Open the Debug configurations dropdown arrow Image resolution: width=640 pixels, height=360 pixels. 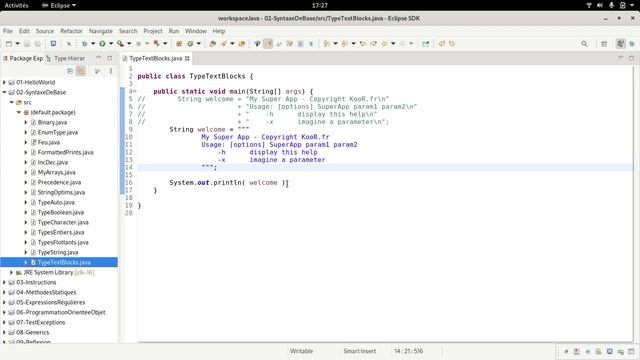click(93, 44)
